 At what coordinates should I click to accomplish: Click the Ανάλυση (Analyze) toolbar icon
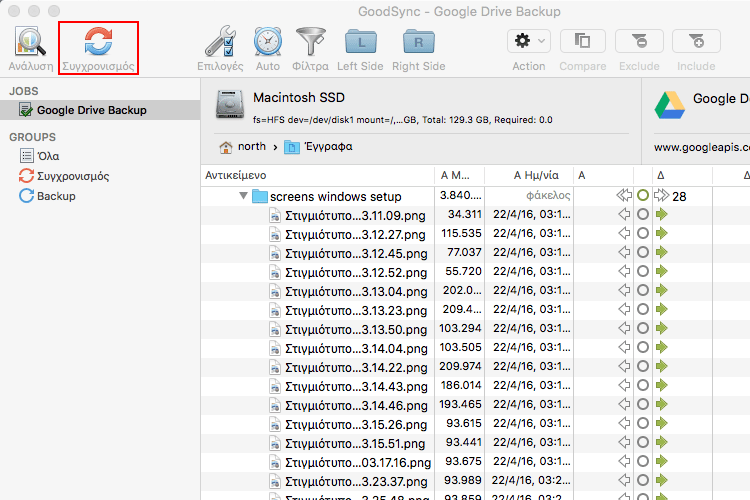click(x=31, y=42)
